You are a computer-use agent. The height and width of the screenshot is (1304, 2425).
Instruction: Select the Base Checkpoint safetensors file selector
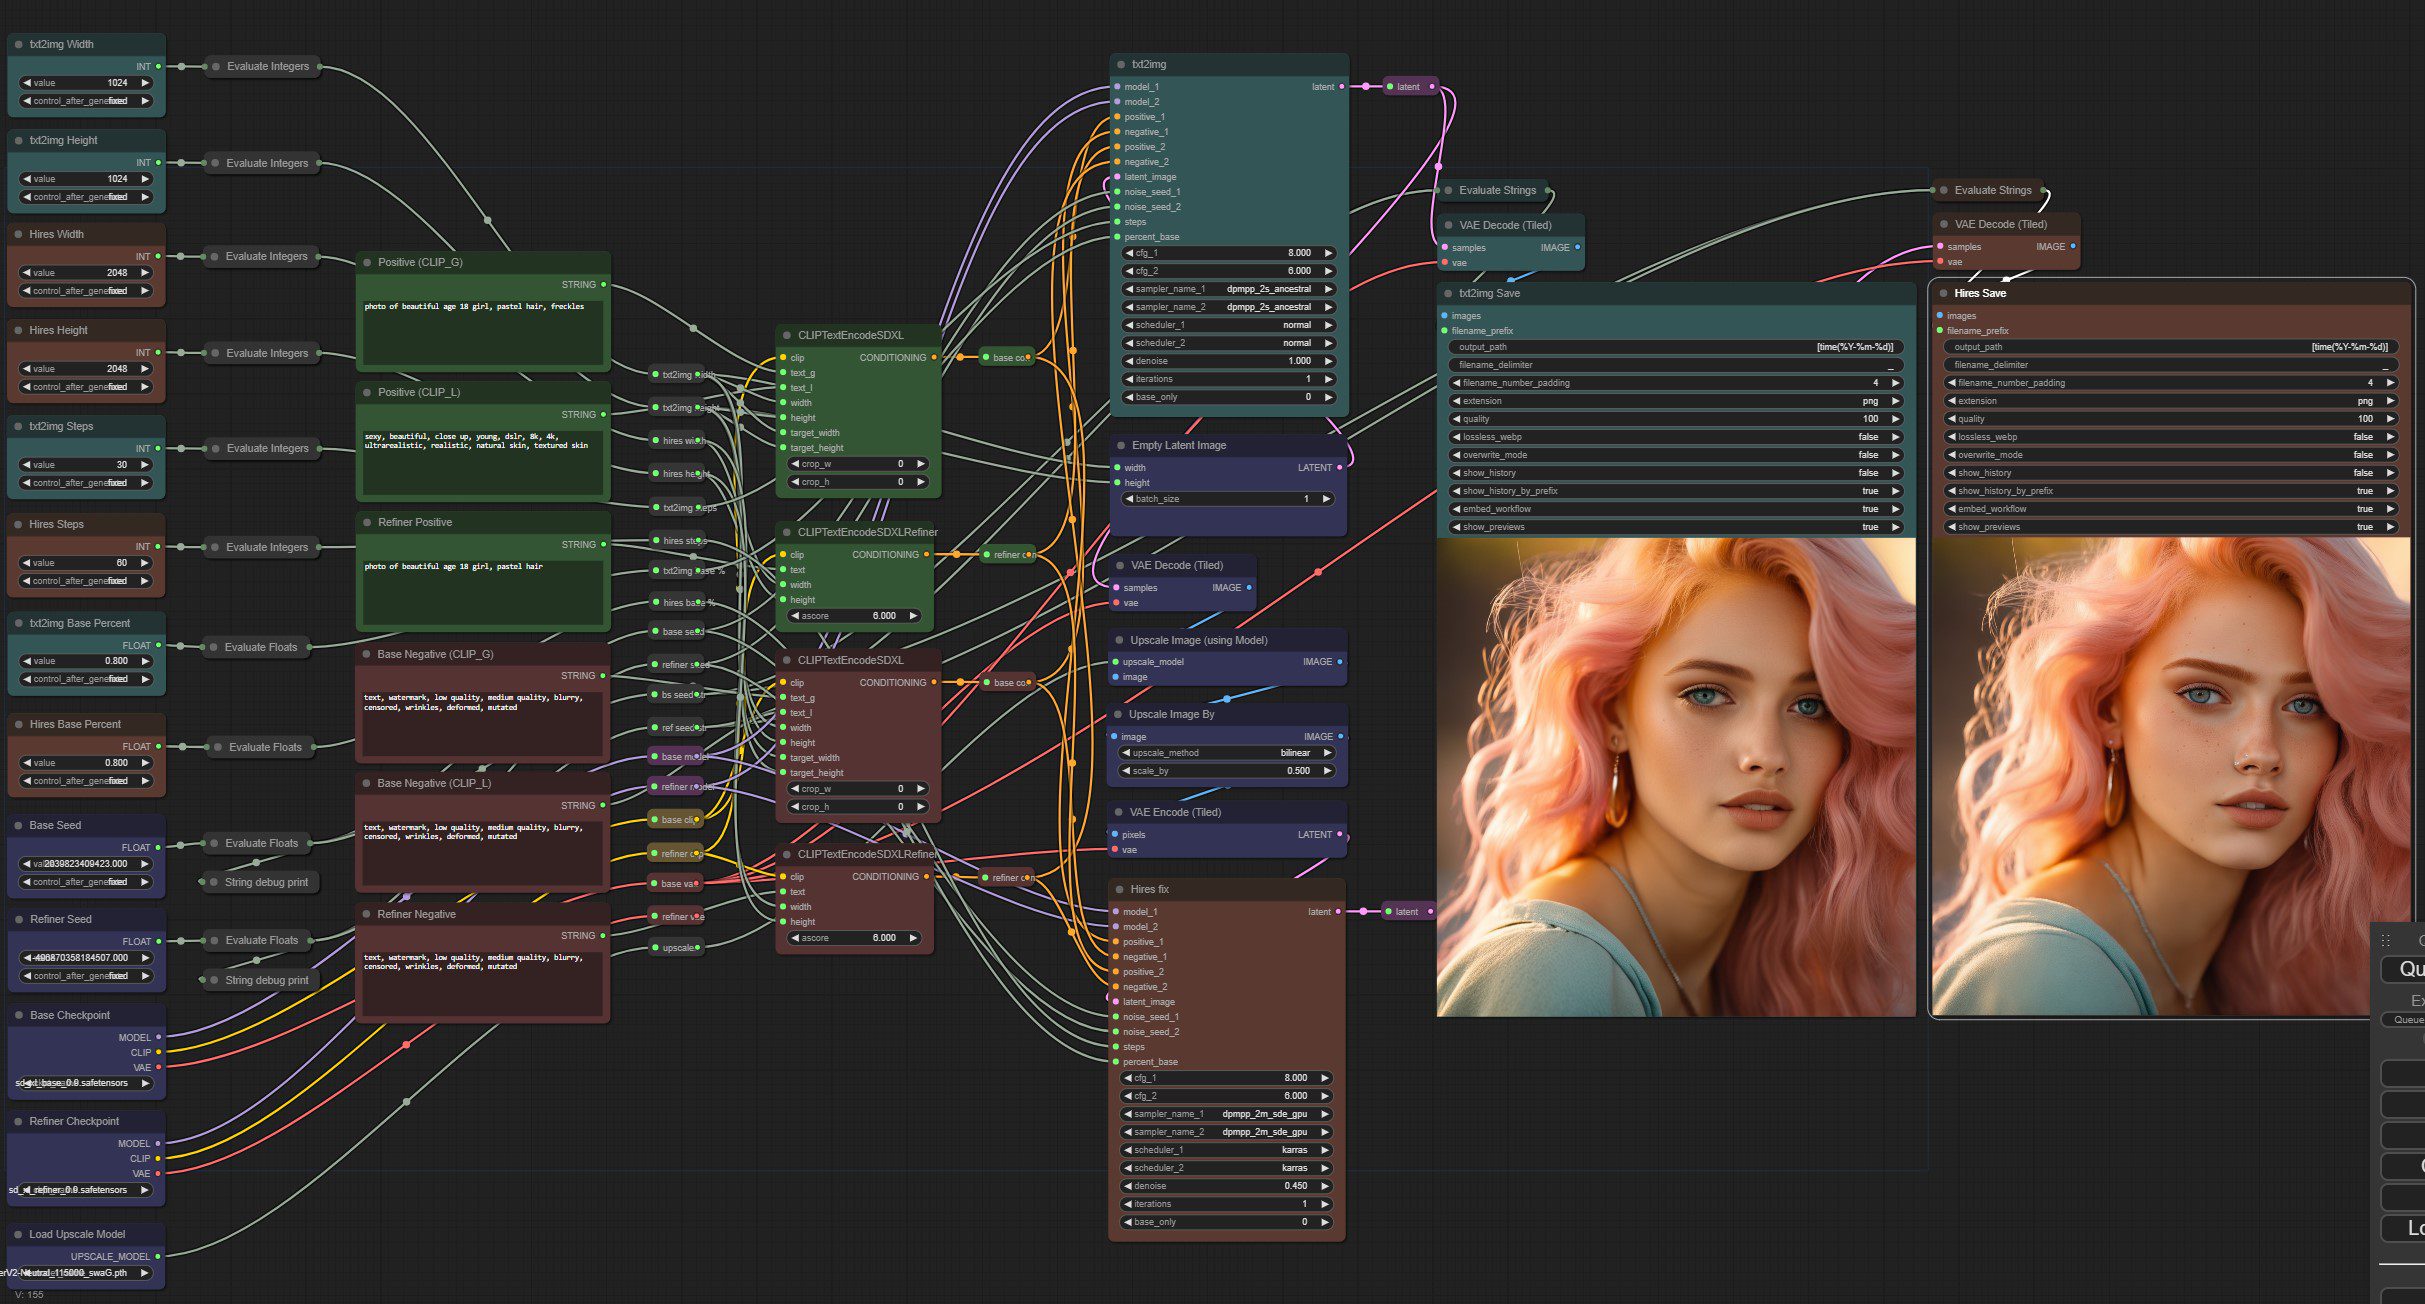point(85,1083)
